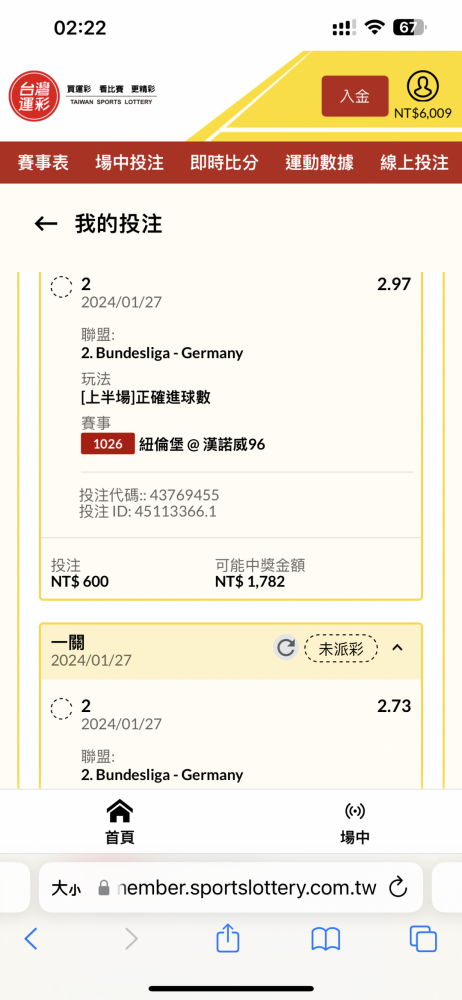Click the 入金 deposit button

(355, 96)
